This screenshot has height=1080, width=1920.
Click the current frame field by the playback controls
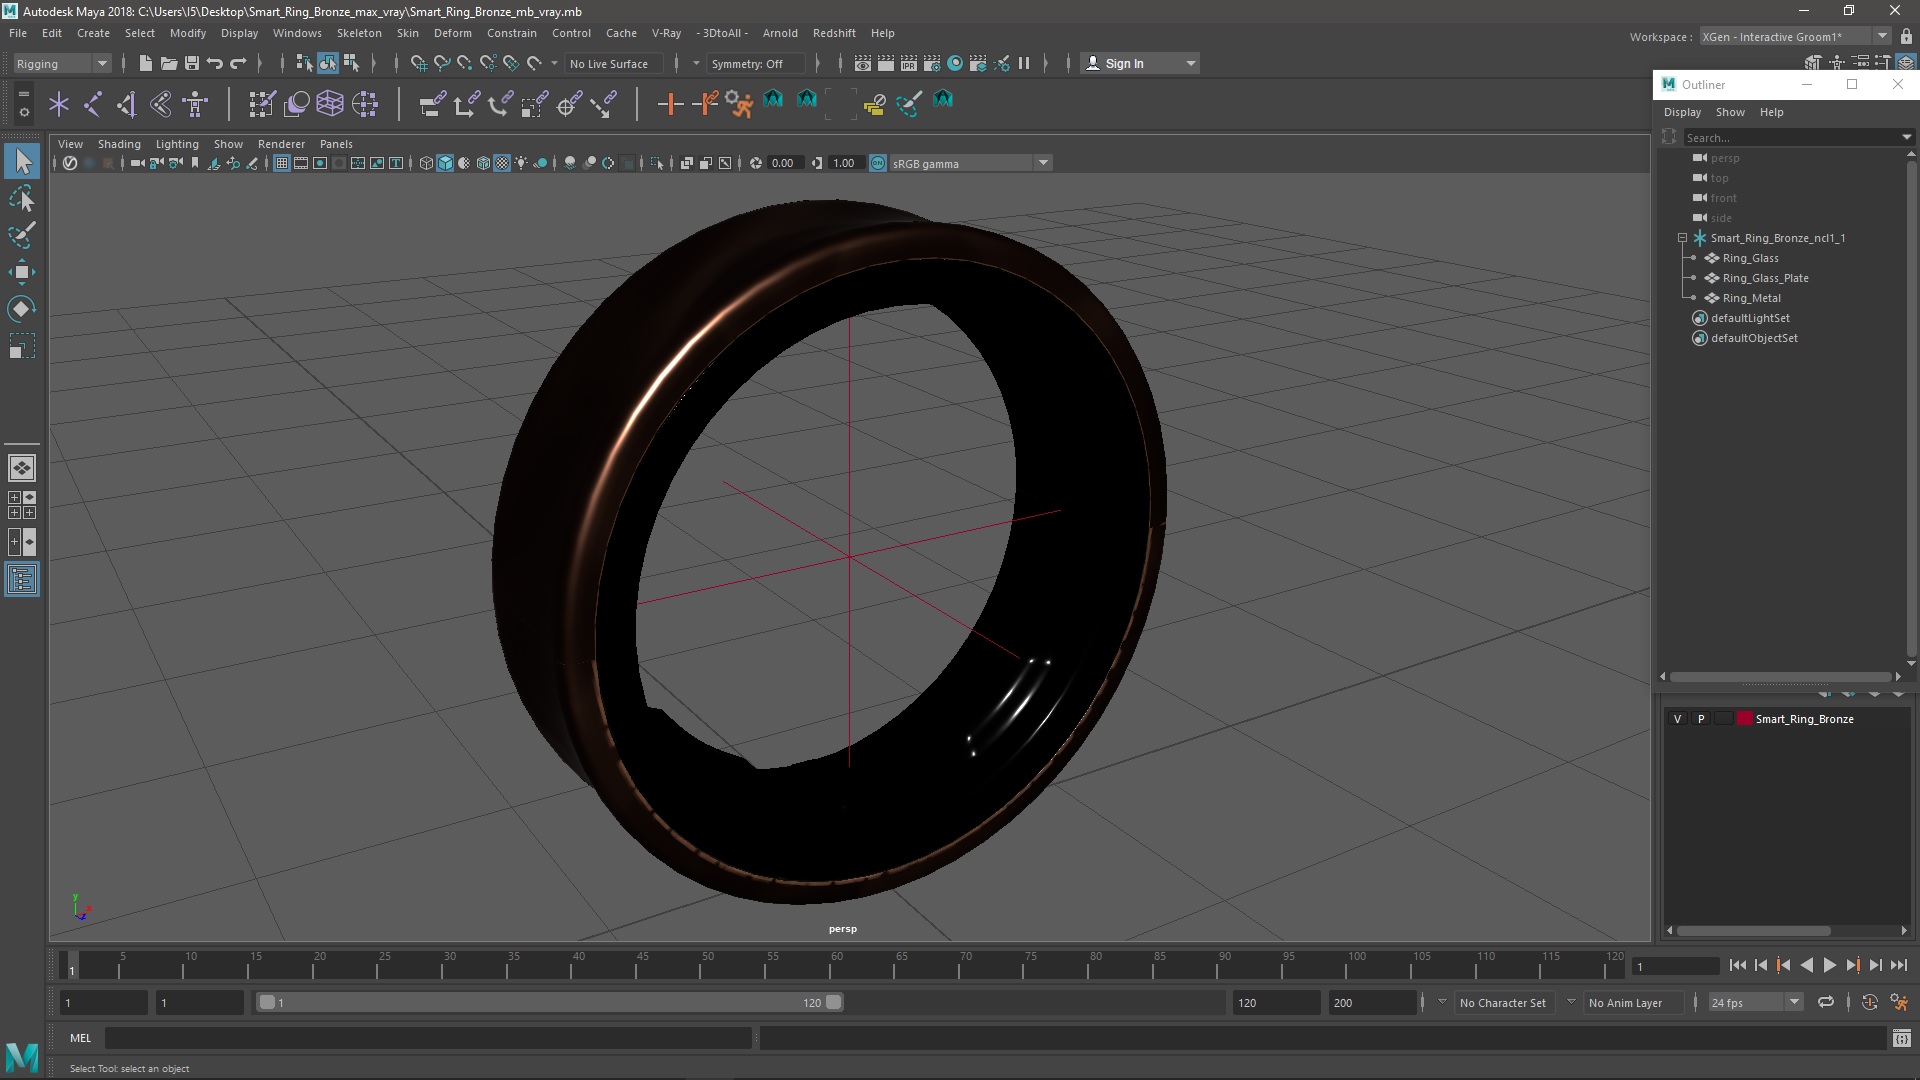point(1675,966)
